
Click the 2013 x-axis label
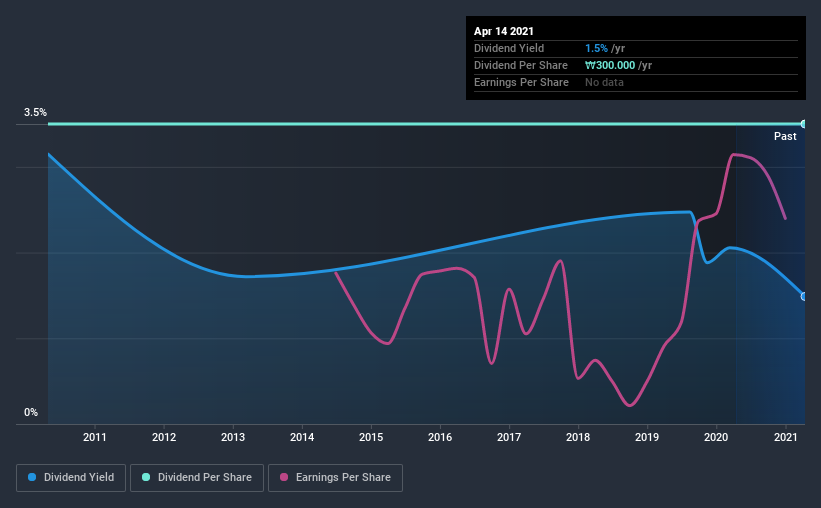(x=233, y=437)
